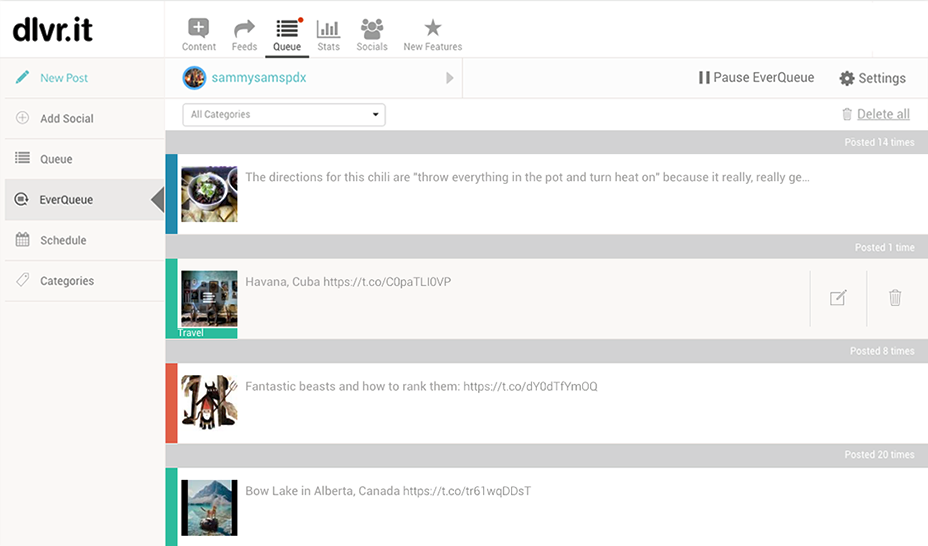This screenshot has height=546, width=928.
Task: Click 'Posted 1 time' text
Action: 884,248
